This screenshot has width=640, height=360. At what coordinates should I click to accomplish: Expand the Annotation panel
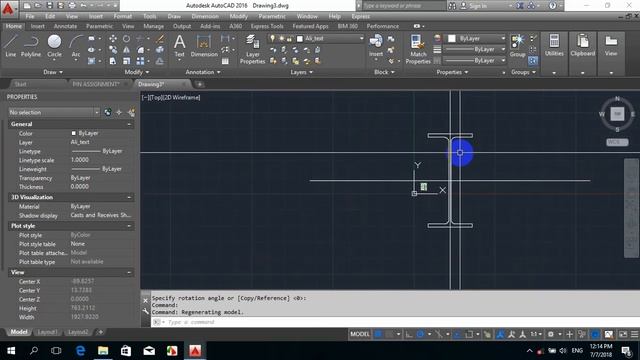coord(203,72)
